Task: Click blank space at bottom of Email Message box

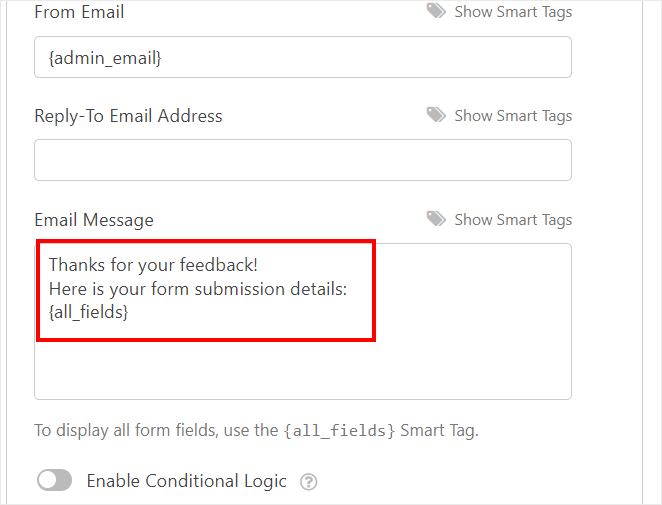Action: 302,372
